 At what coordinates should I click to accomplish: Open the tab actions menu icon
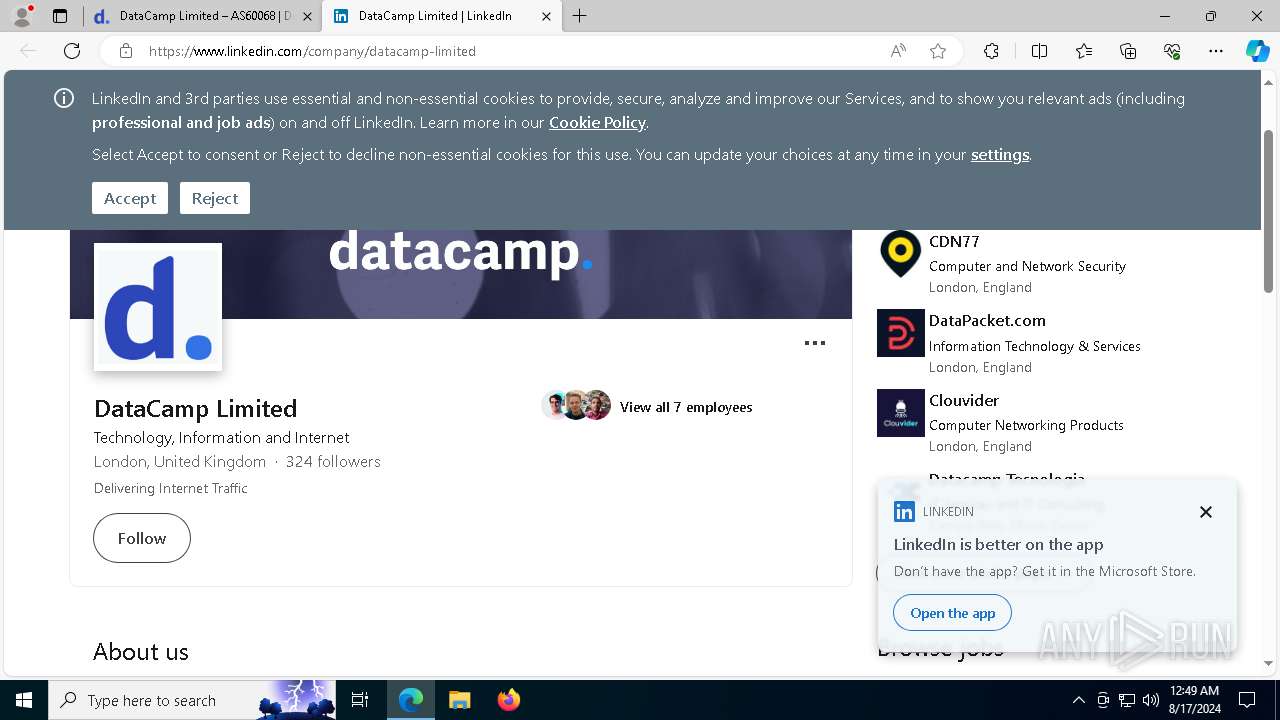point(60,16)
